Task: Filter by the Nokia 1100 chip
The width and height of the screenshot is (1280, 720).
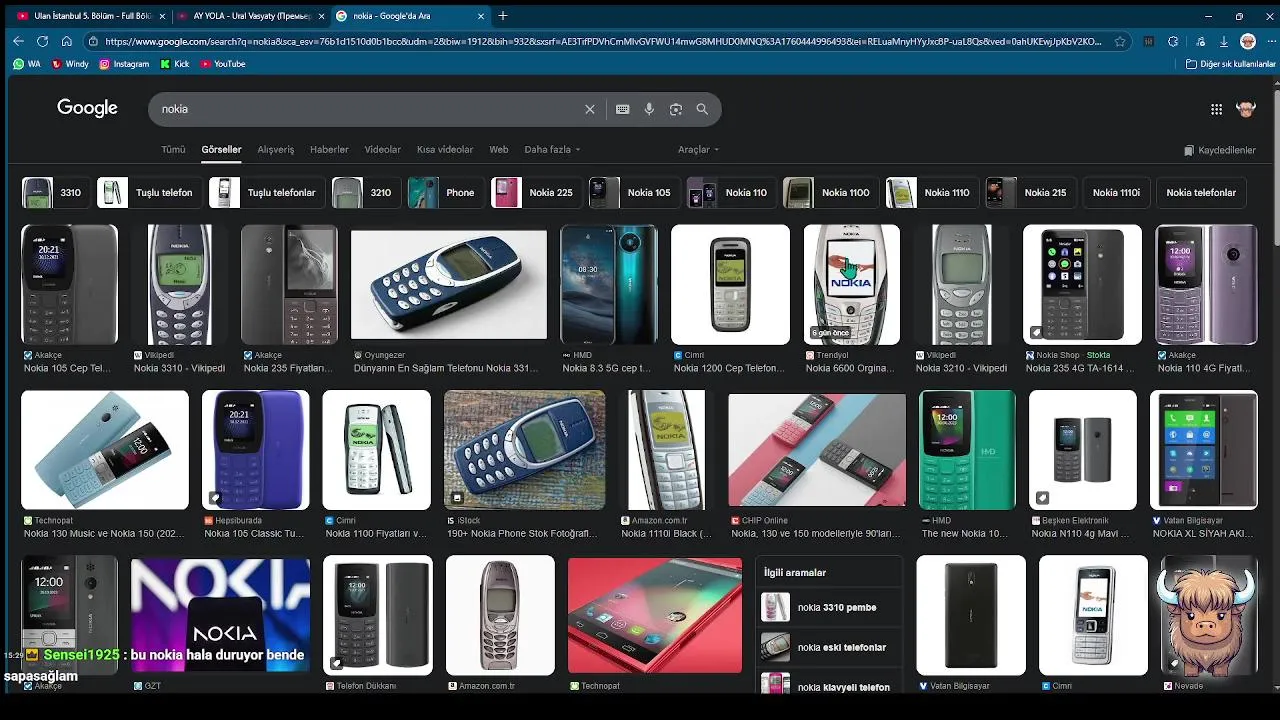Action: [x=830, y=193]
